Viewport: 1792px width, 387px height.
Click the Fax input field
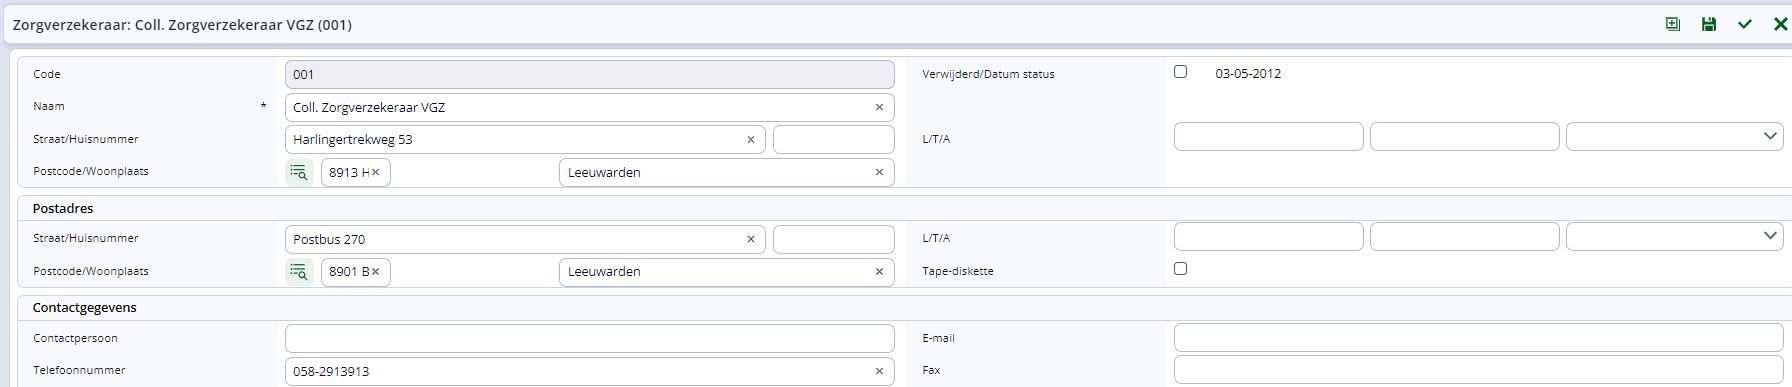coord(1478,370)
